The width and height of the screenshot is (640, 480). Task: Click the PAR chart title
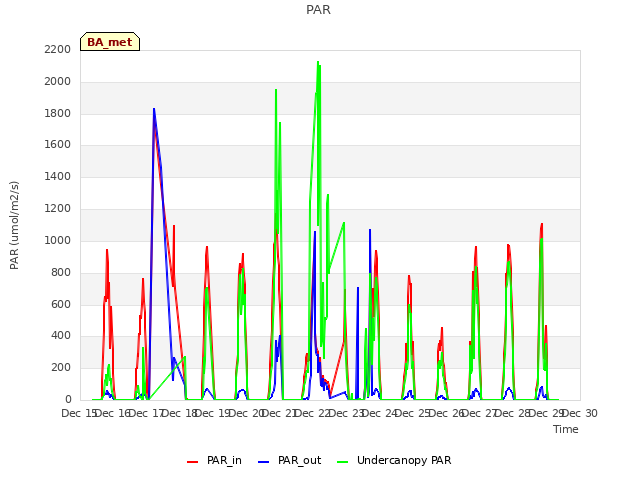[x=318, y=9]
